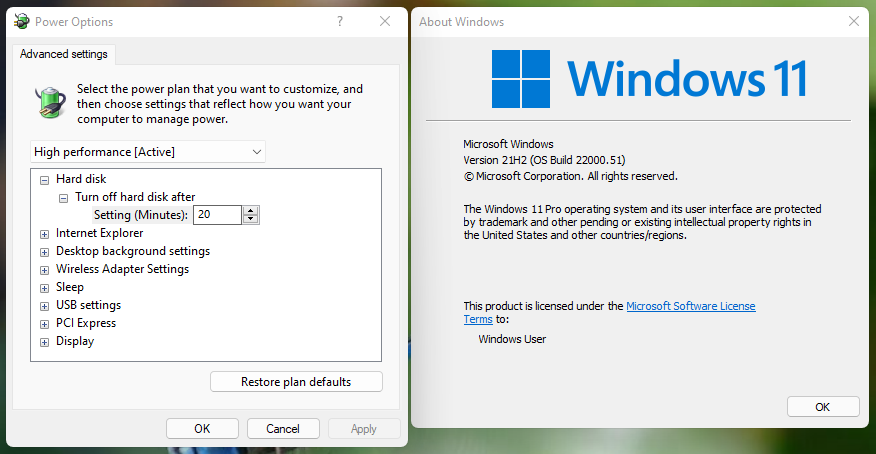Switch to the Advanced settings tab
This screenshot has height=454, width=876.
pos(64,54)
